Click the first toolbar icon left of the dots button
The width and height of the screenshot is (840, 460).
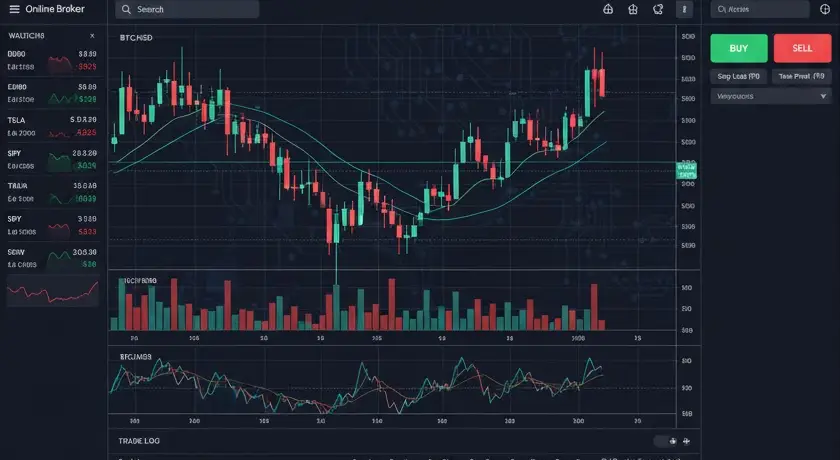coord(608,9)
